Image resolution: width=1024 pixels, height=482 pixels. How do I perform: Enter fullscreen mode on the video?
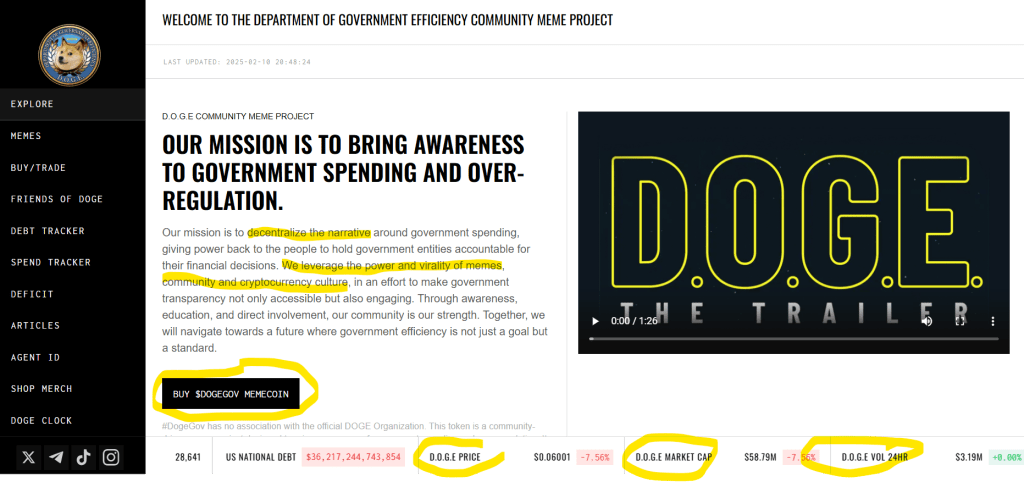(x=960, y=321)
